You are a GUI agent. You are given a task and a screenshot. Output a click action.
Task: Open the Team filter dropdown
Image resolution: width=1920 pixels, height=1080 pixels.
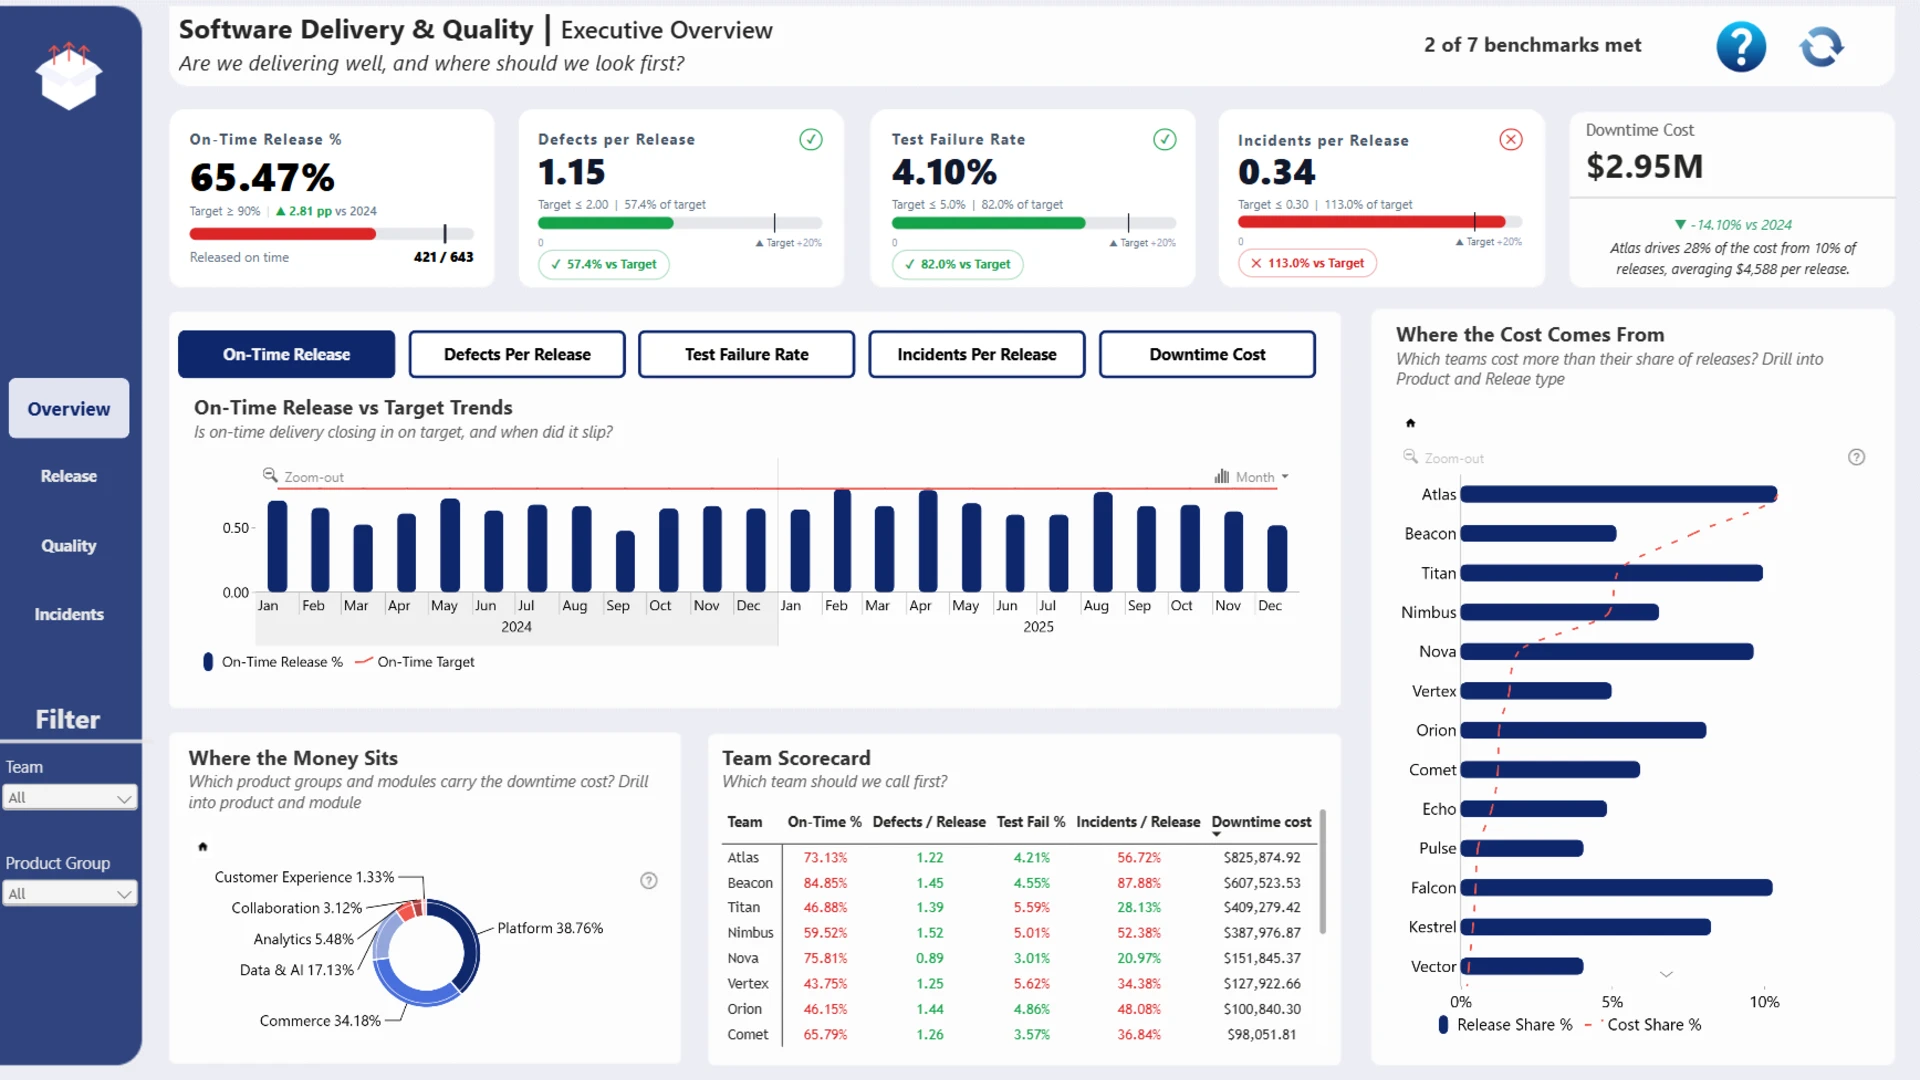pyautogui.click(x=69, y=798)
